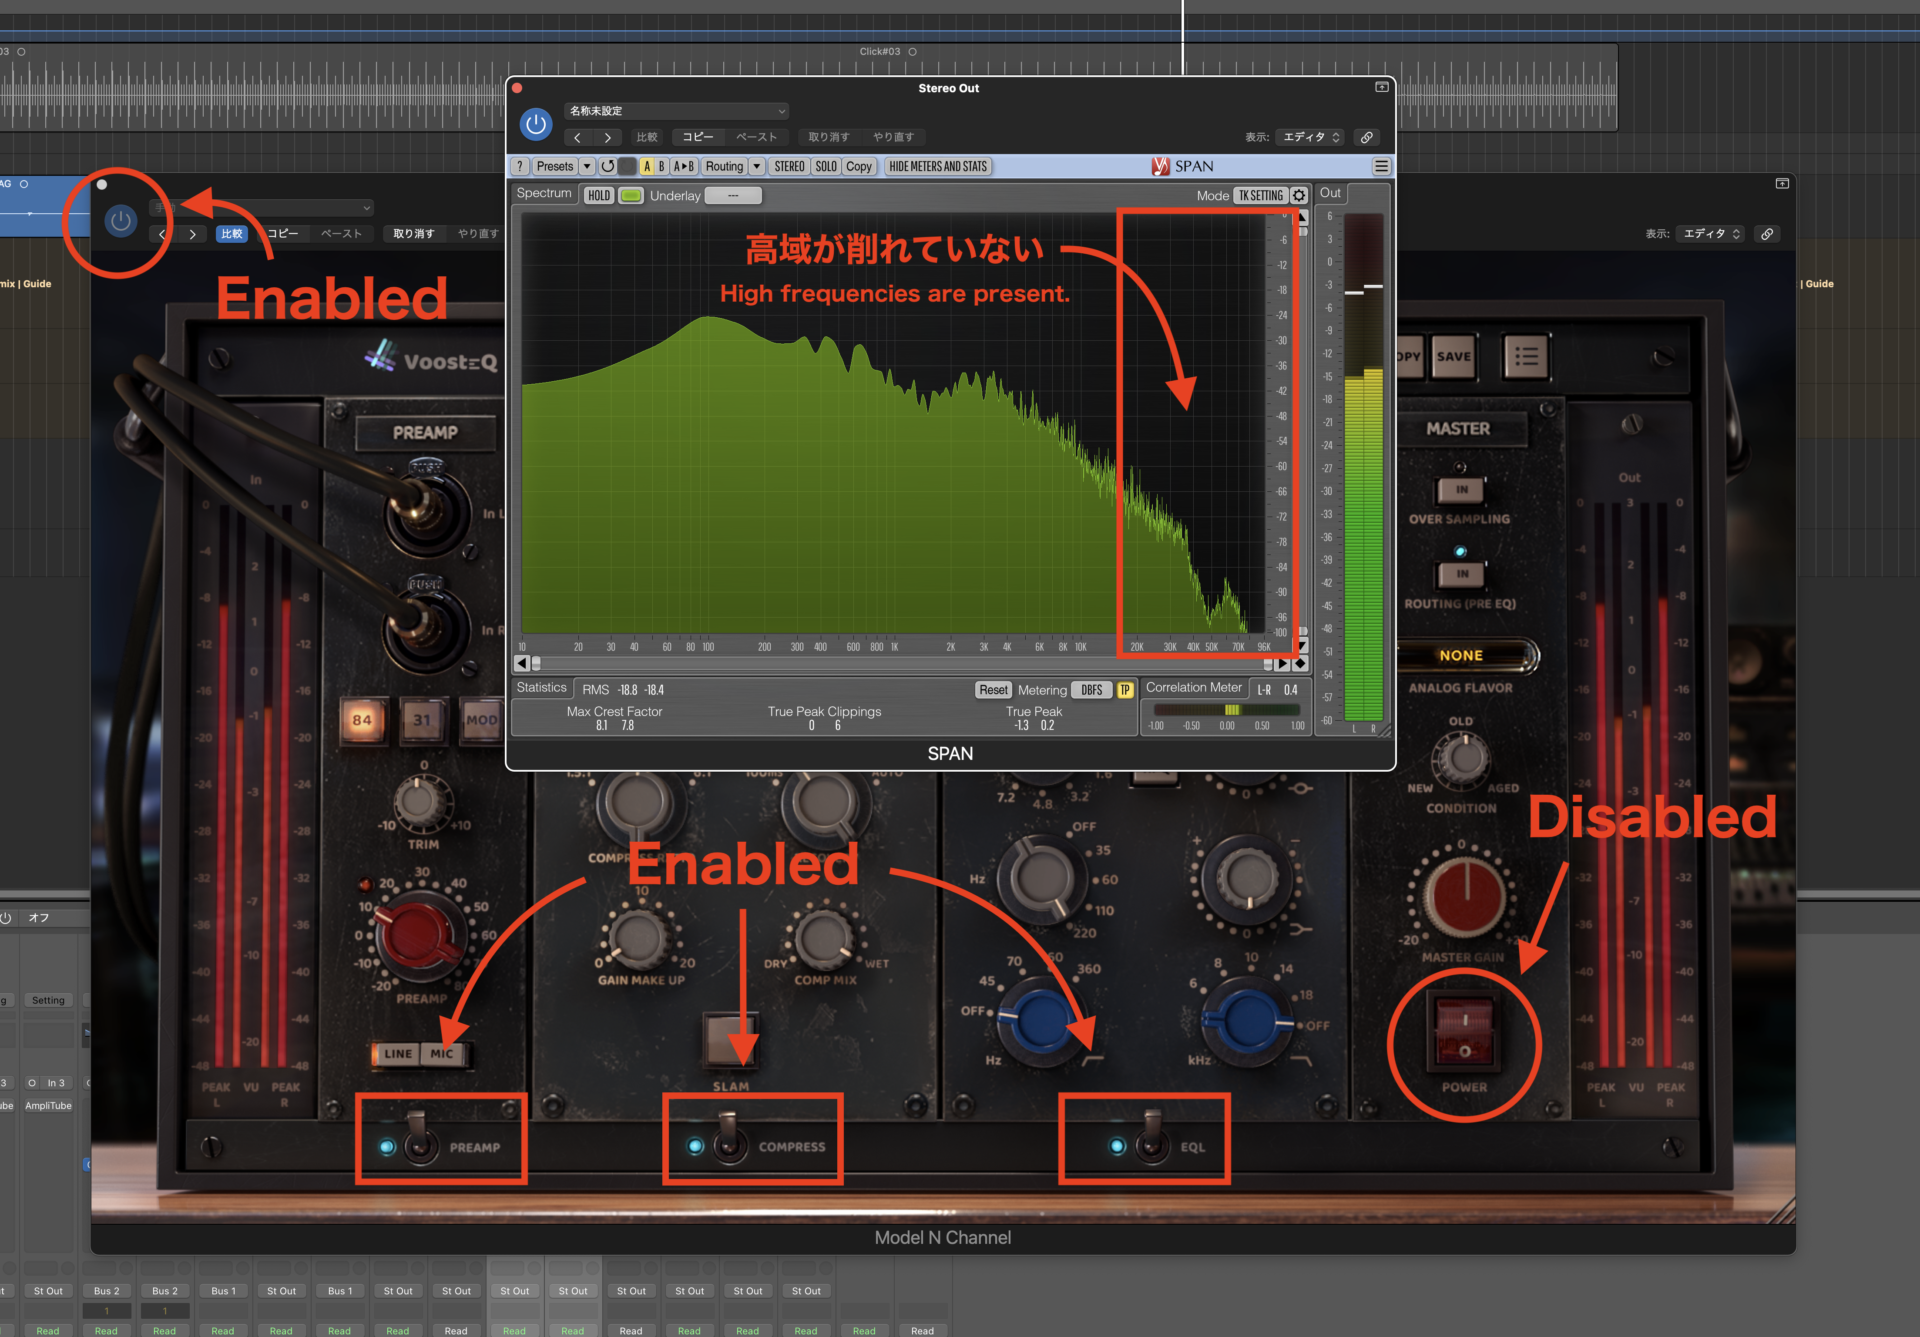Open the ANALOG FLAVOR NONE selector

1463,656
